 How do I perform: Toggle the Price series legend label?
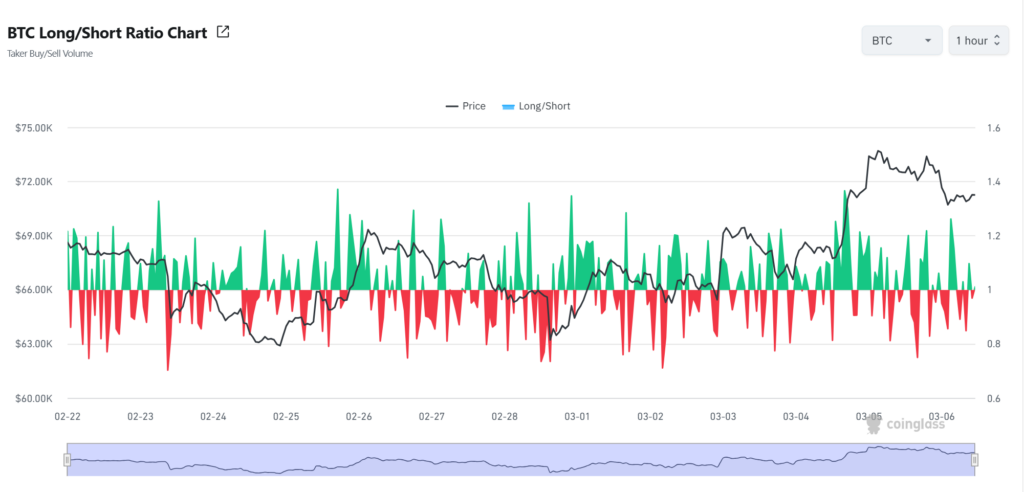pyautogui.click(x=474, y=106)
